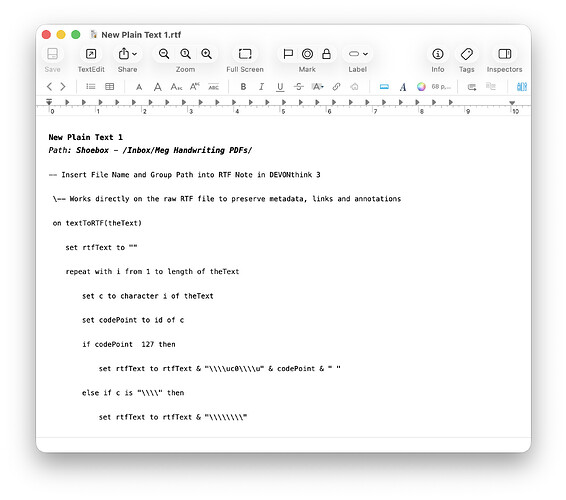Toggle italic formatting
This screenshot has height=500, width=566.
261,87
